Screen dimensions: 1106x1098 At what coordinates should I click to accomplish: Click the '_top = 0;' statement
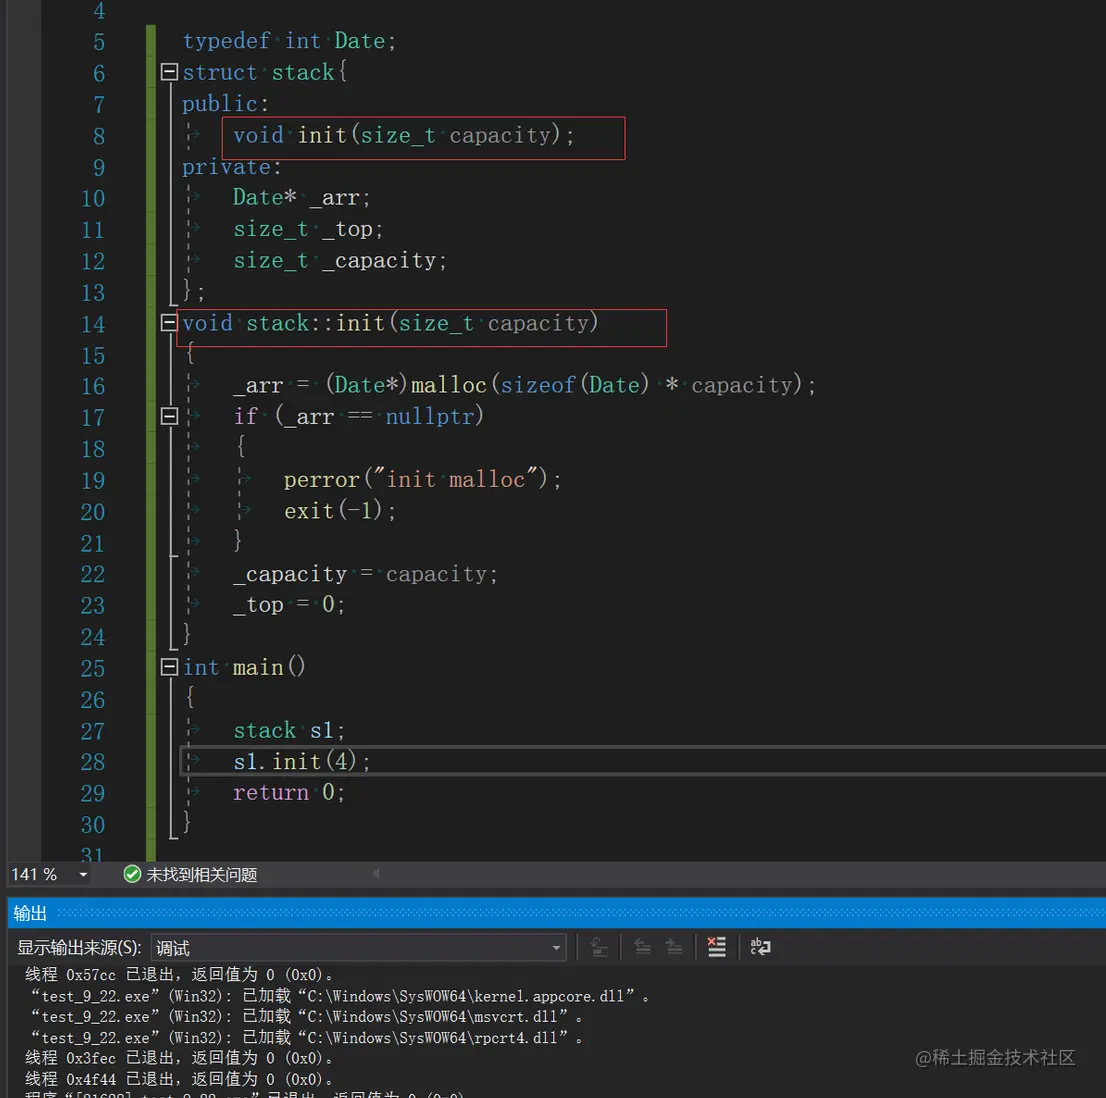(289, 605)
